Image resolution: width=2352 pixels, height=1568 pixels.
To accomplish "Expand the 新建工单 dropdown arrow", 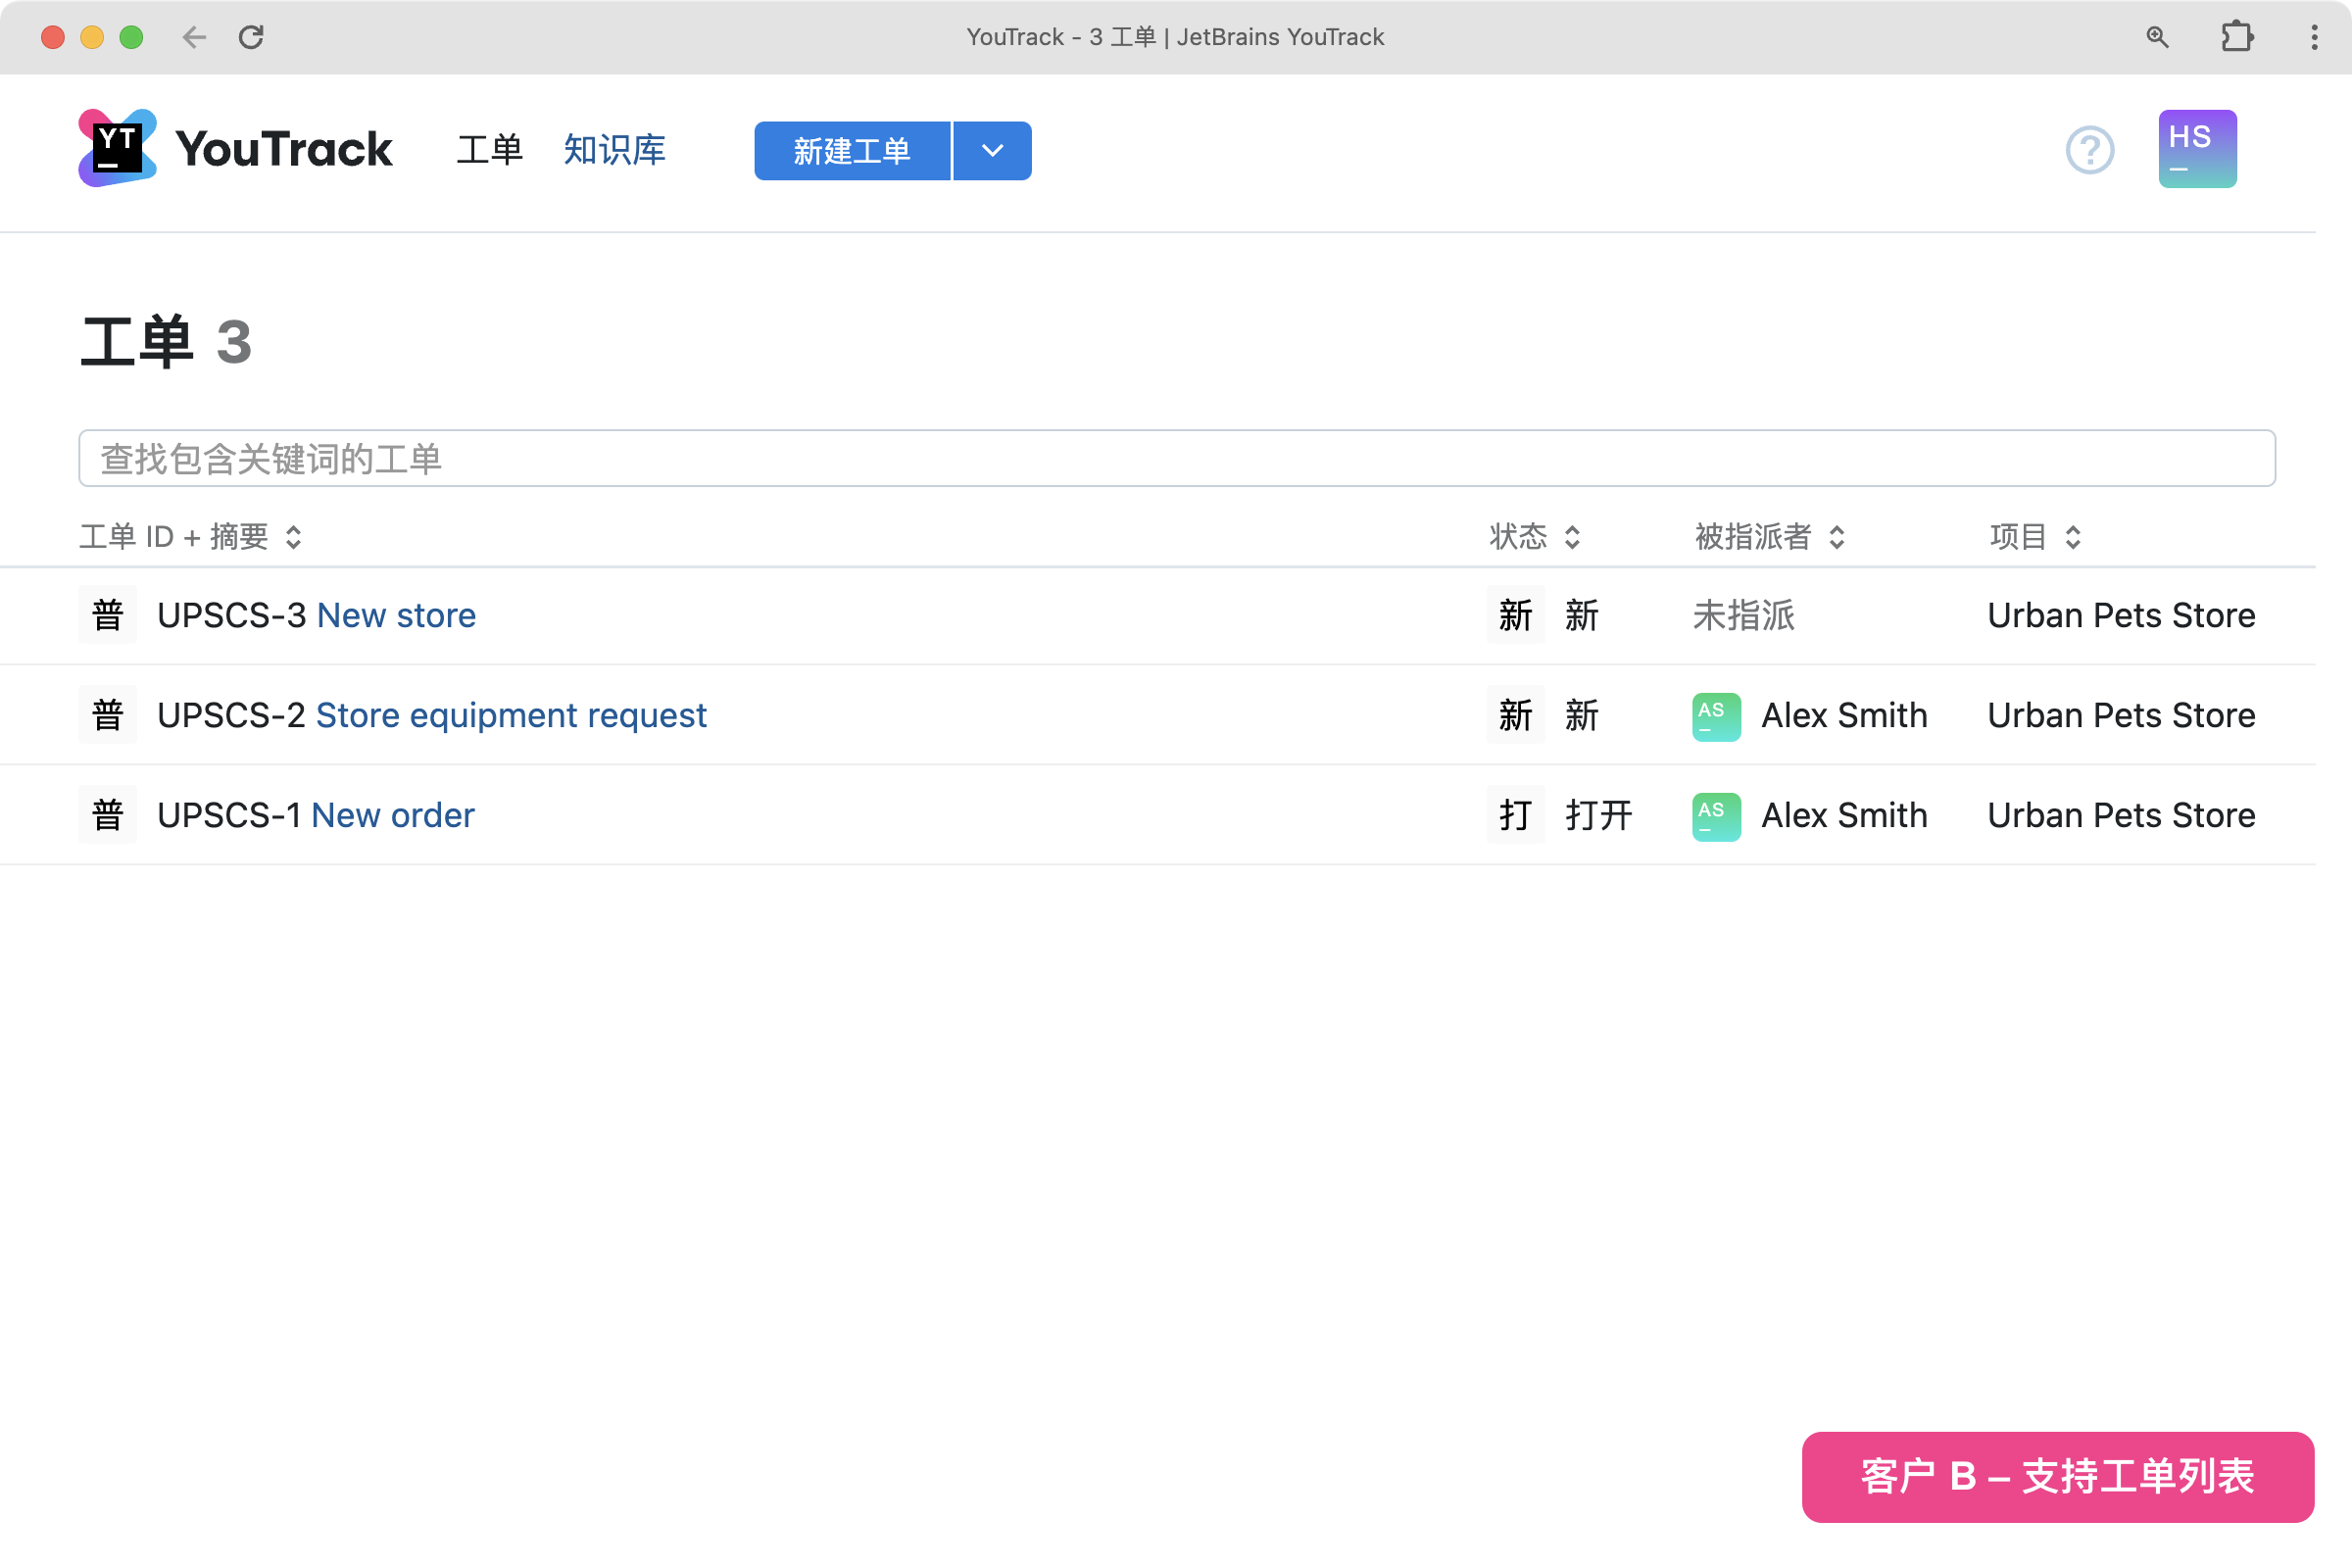I will pyautogui.click(x=992, y=151).
